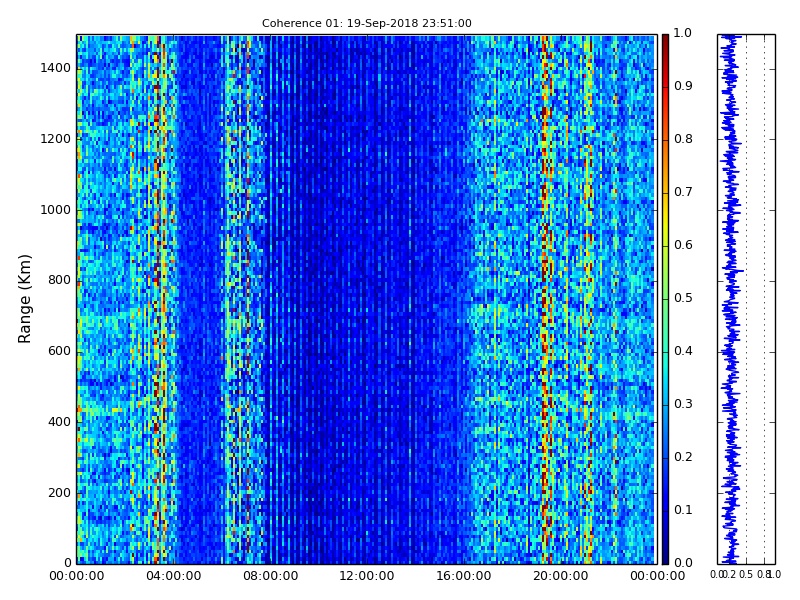Click the blue coherence profile line in right panel
Viewport: 800px width, 600px height.
point(731,299)
